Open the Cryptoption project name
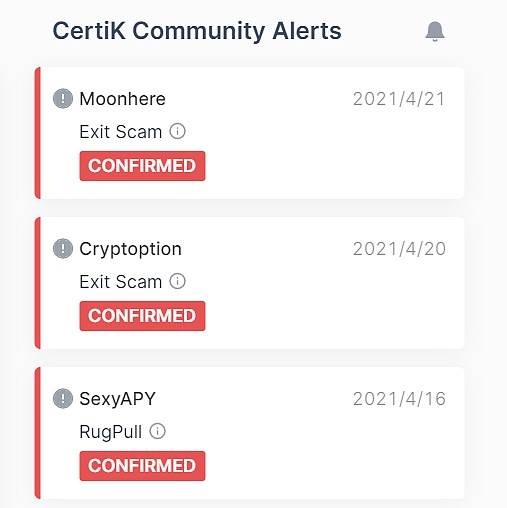 [131, 250]
